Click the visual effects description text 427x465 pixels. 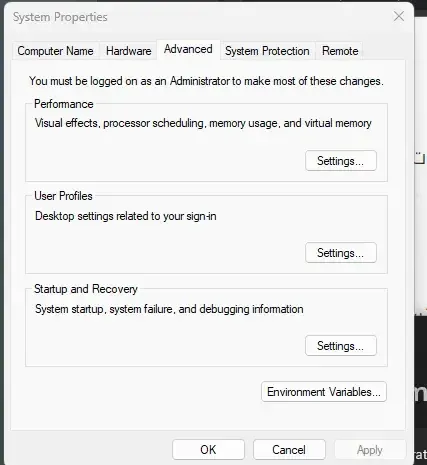[203, 123]
